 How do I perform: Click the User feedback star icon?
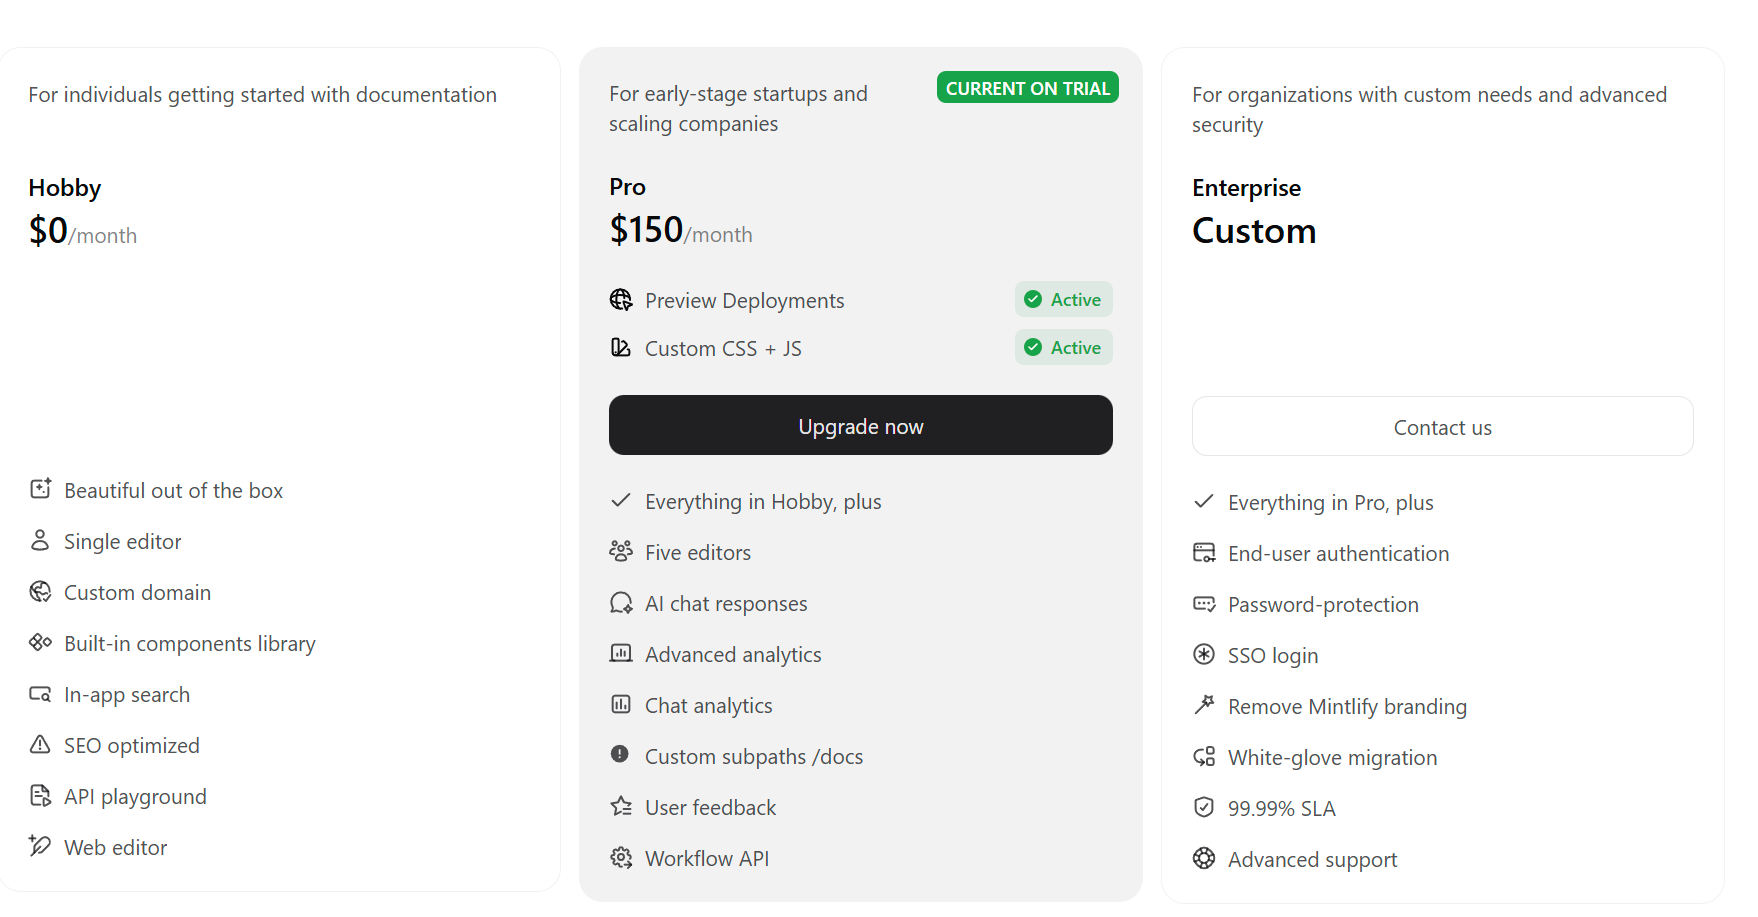[x=621, y=807]
